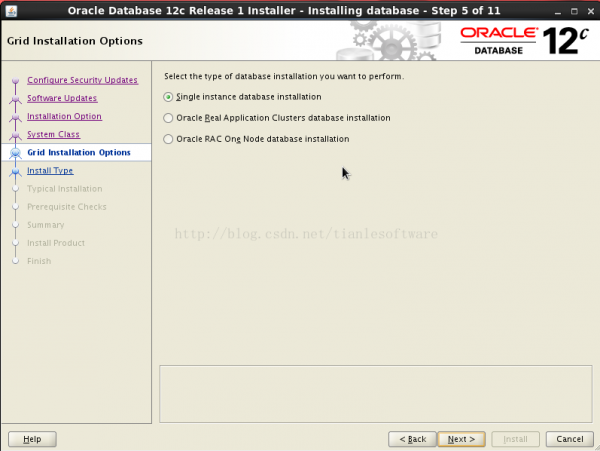Image resolution: width=600 pixels, height=451 pixels.
Task: Open the Configure Security Updates step
Action: (x=82, y=80)
